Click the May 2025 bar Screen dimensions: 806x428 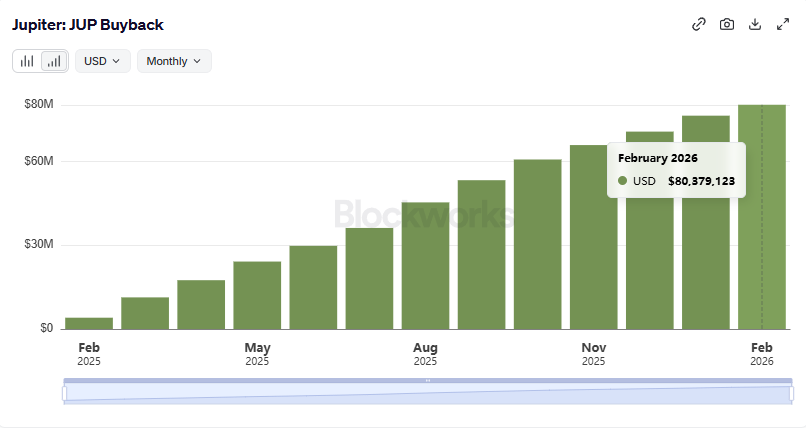point(257,295)
